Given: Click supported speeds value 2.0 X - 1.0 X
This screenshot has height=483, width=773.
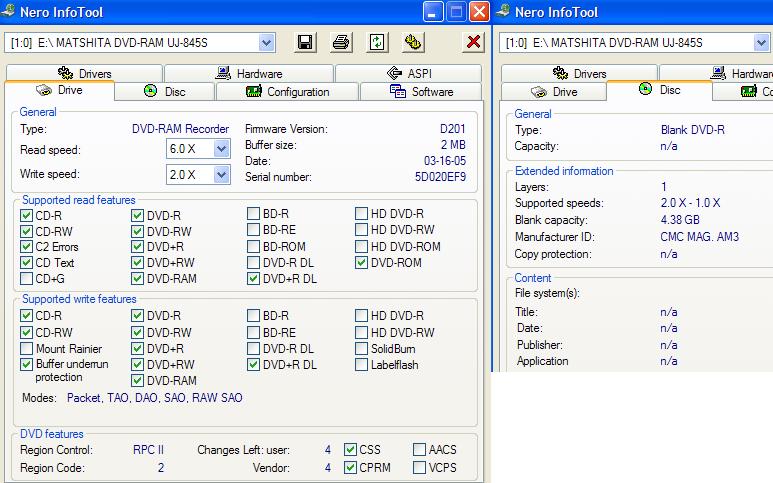Looking at the screenshot, I should tap(690, 203).
